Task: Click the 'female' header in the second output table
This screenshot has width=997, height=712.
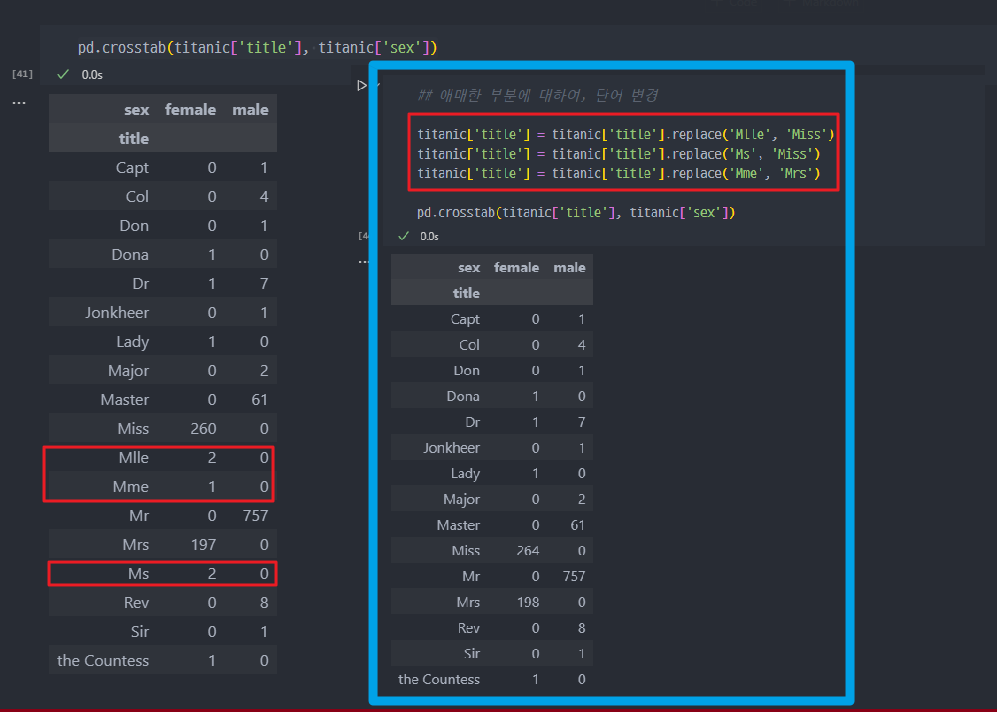Action: click(516, 268)
